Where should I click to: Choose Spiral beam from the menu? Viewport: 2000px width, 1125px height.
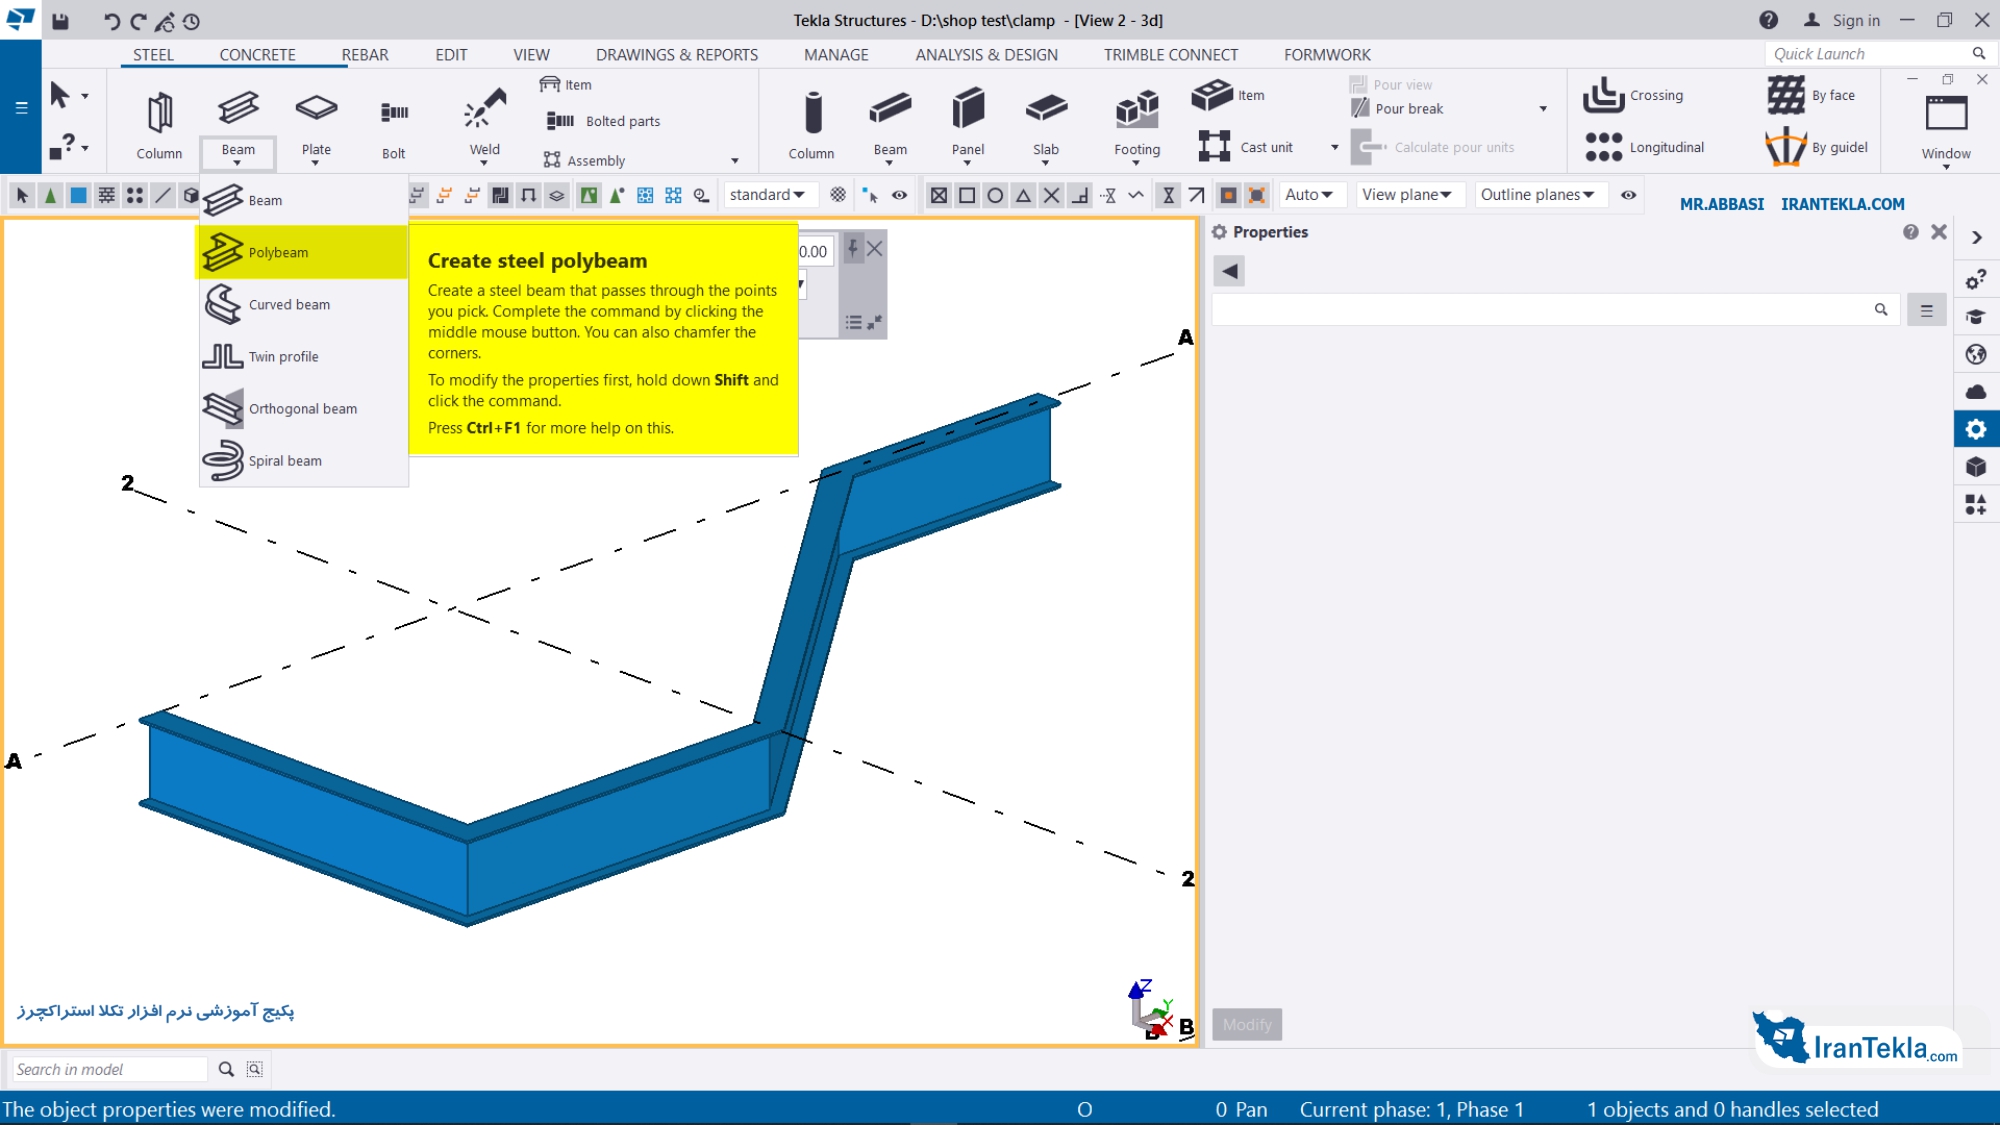coord(301,460)
